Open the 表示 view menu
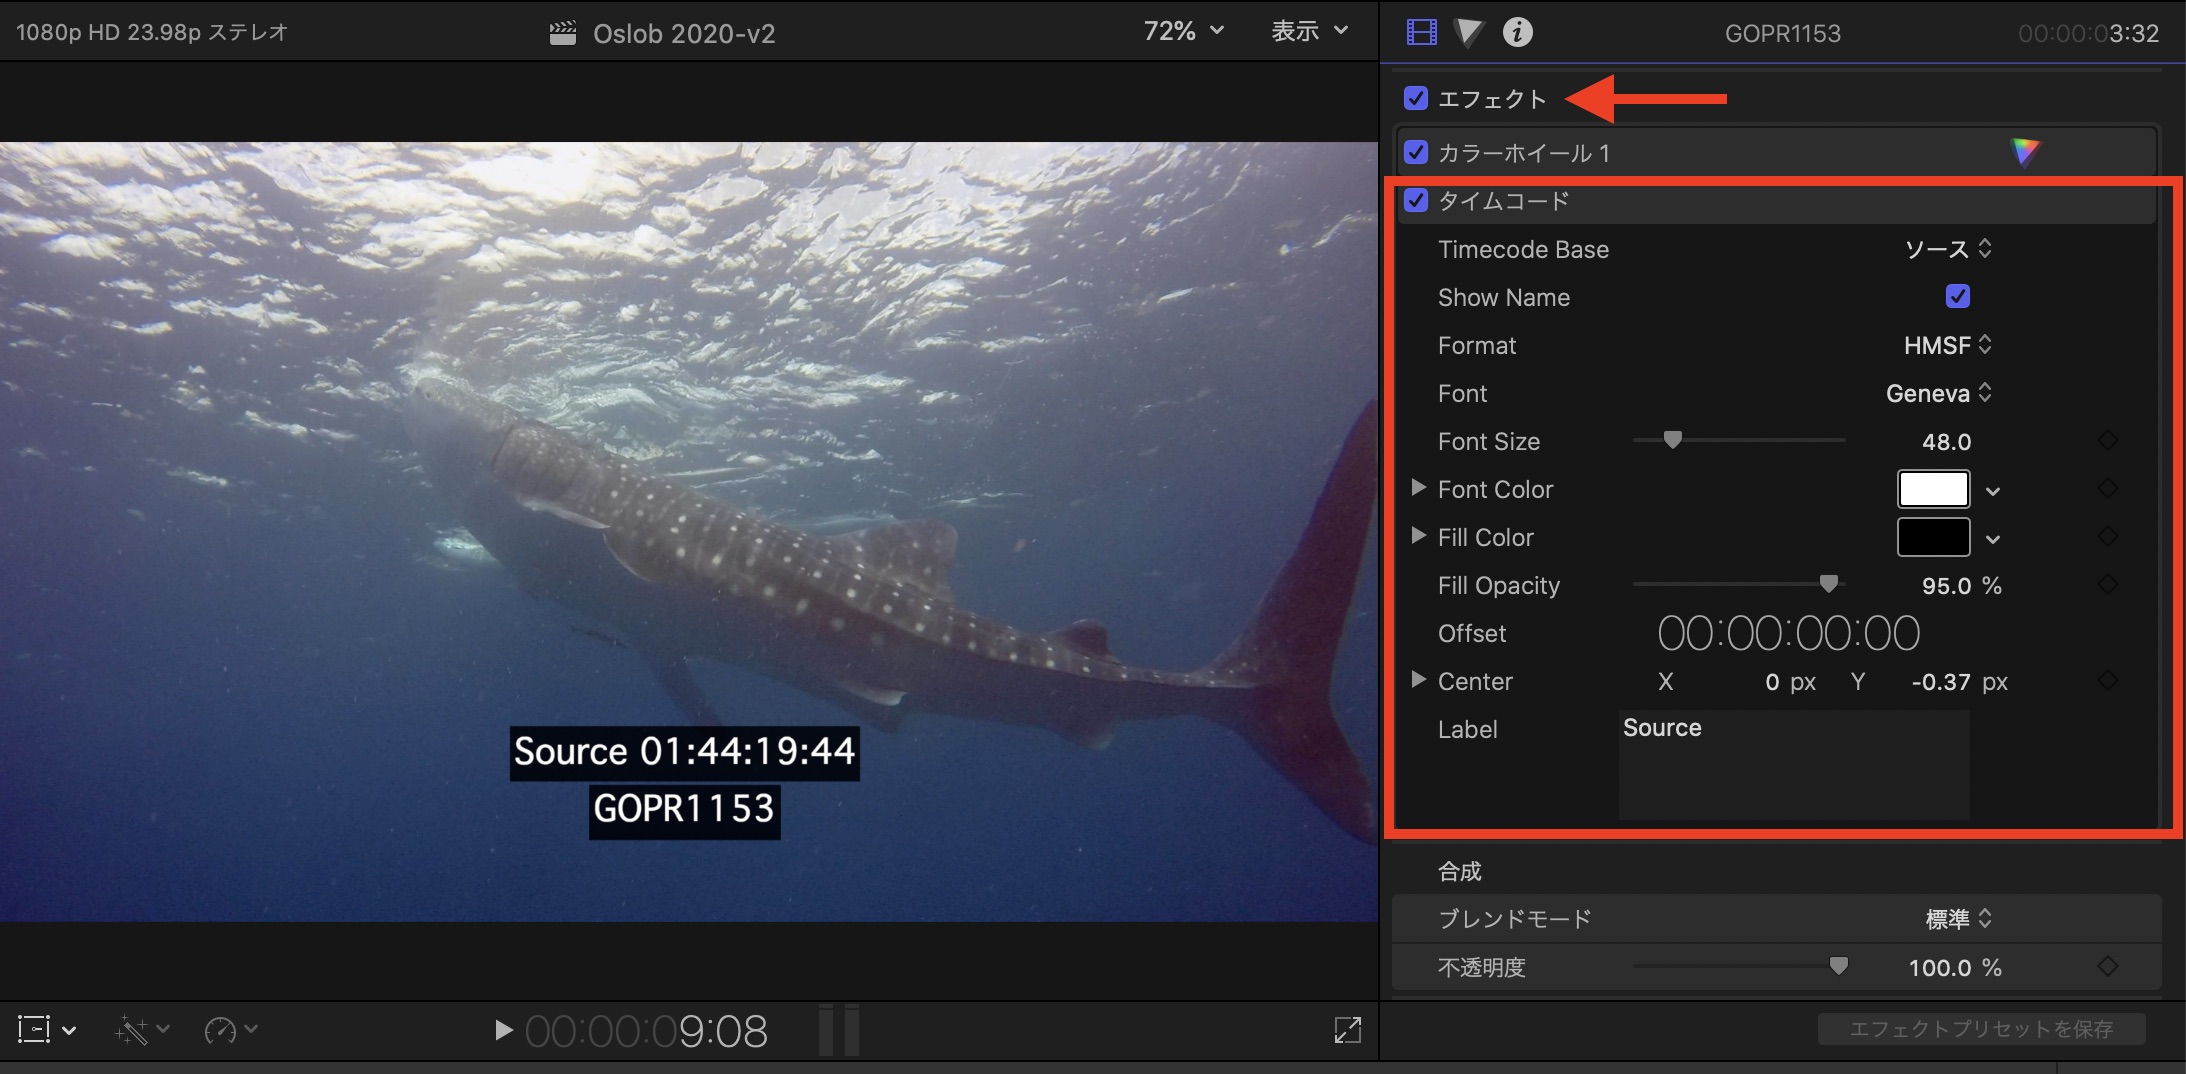This screenshot has height=1074, width=2186. (1308, 32)
